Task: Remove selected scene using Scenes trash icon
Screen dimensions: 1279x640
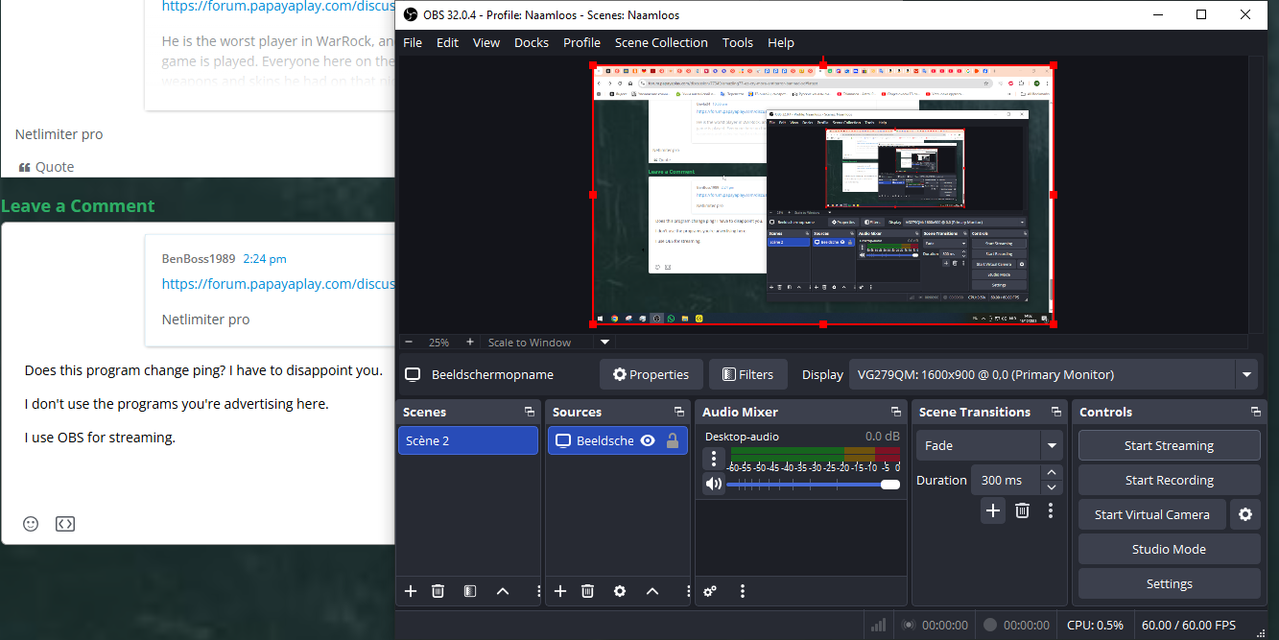Action: (437, 591)
